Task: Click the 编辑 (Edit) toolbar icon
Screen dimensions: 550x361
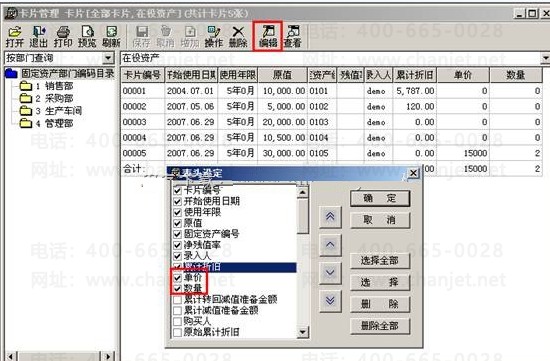Action: [268, 36]
